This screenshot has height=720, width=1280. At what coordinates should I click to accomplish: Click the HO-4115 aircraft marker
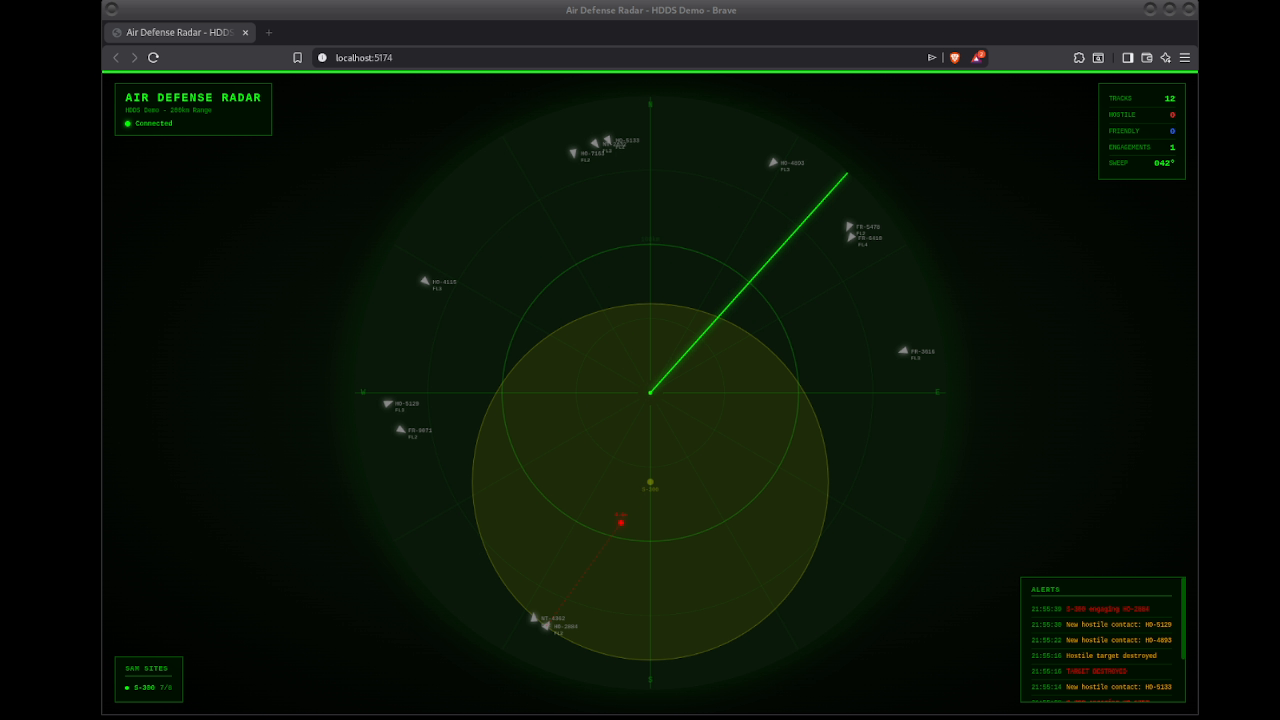[x=425, y=281]
